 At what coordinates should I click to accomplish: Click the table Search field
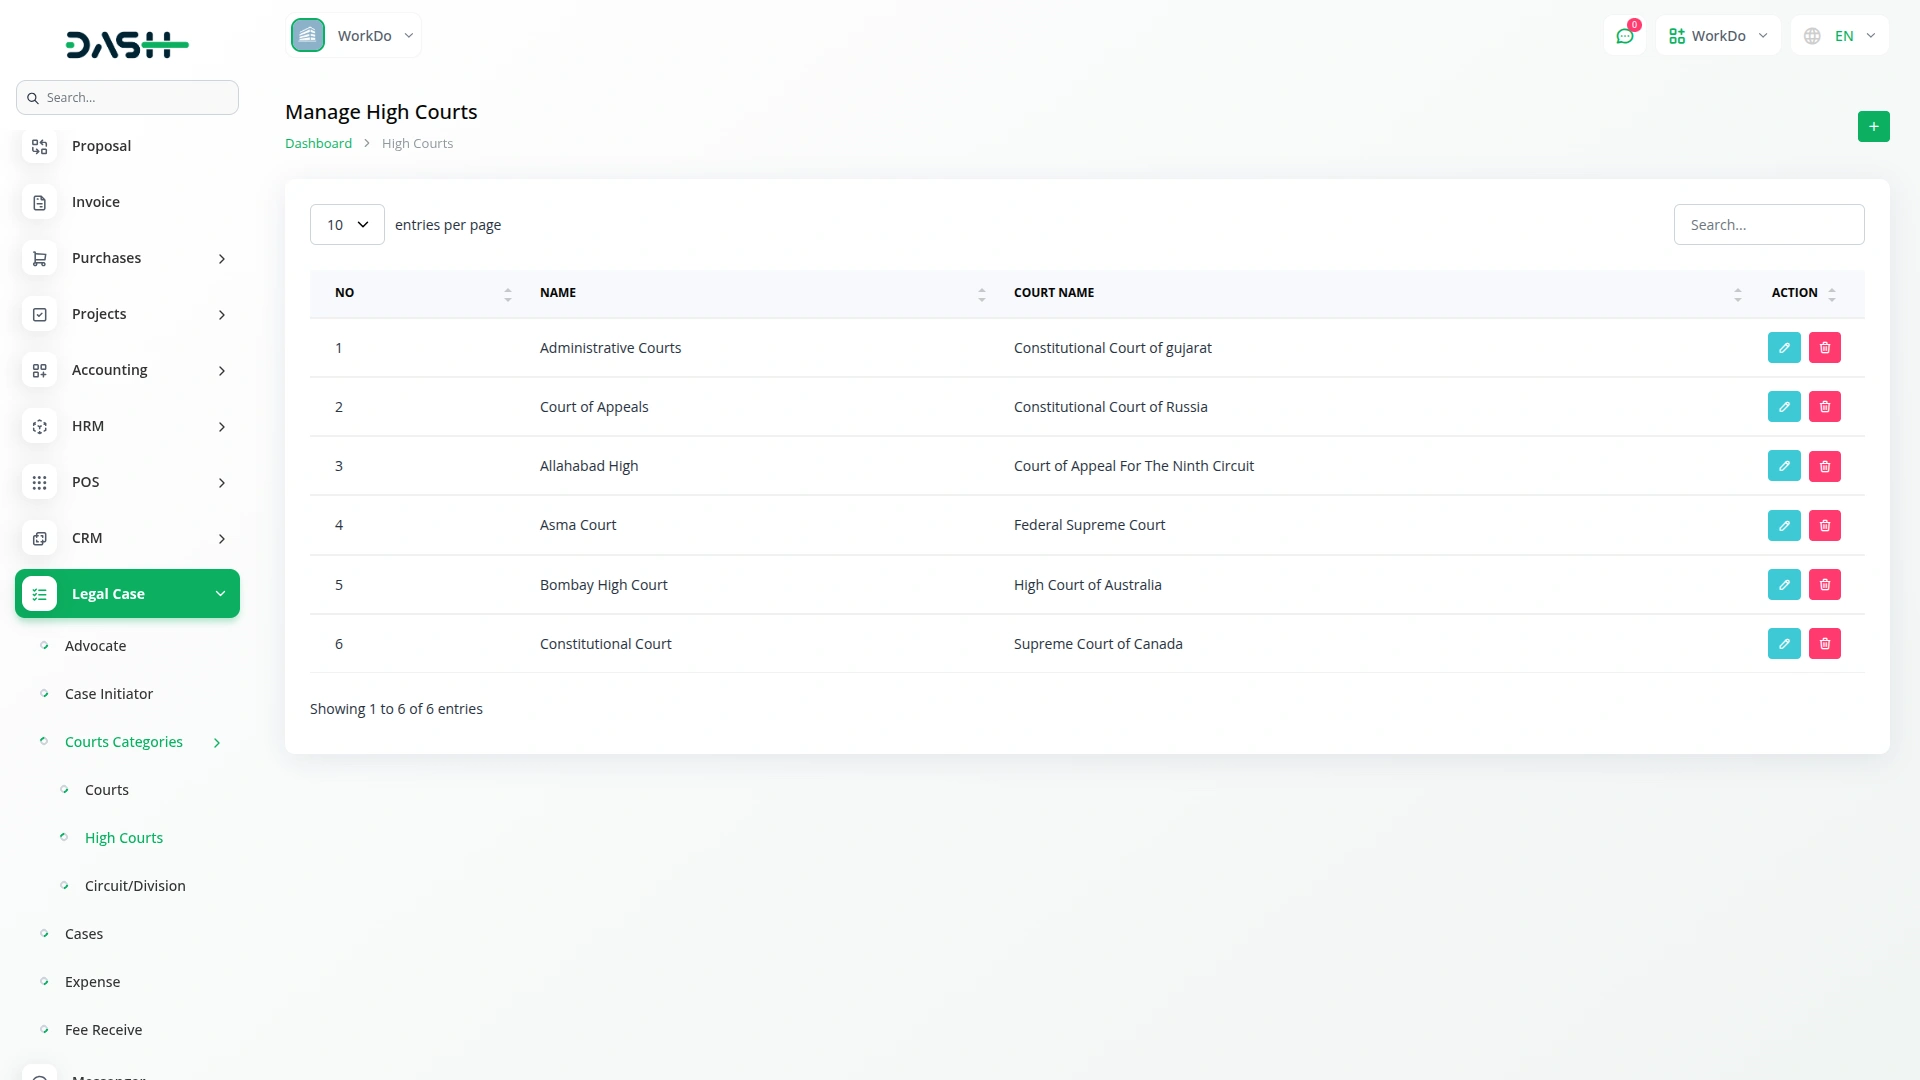tap(1768, 225)
